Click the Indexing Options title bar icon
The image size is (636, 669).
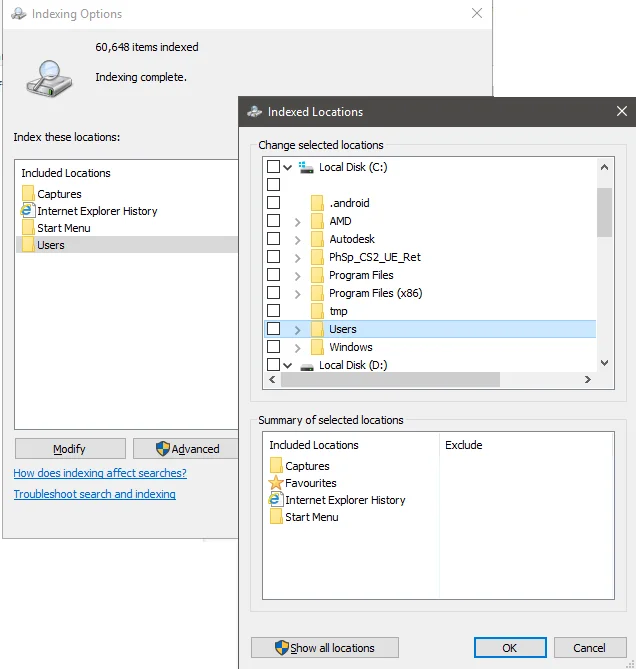[x=19, y=14]
